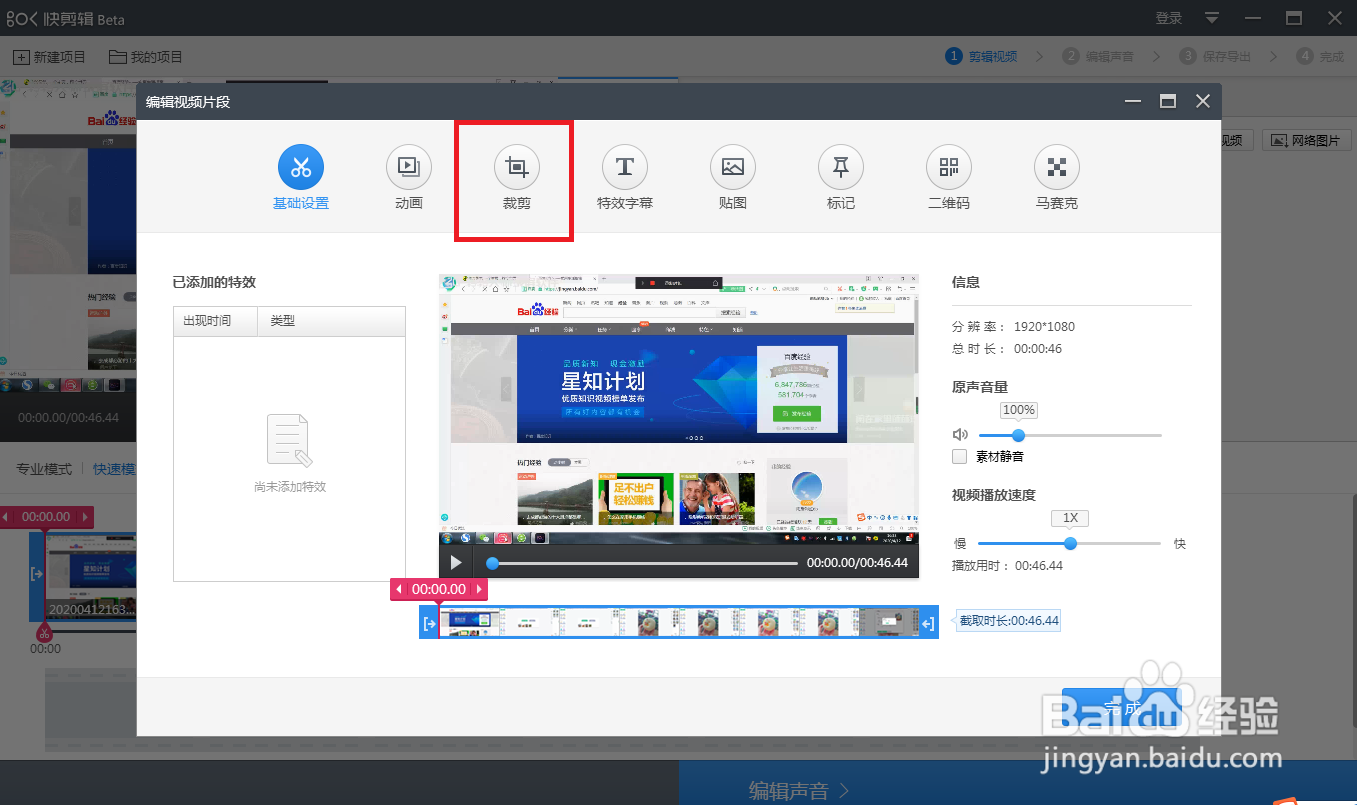Minimize the 编辑视频片段 dialog
This screenshot has height=805, width=1357.
[x=1133, y=101]
